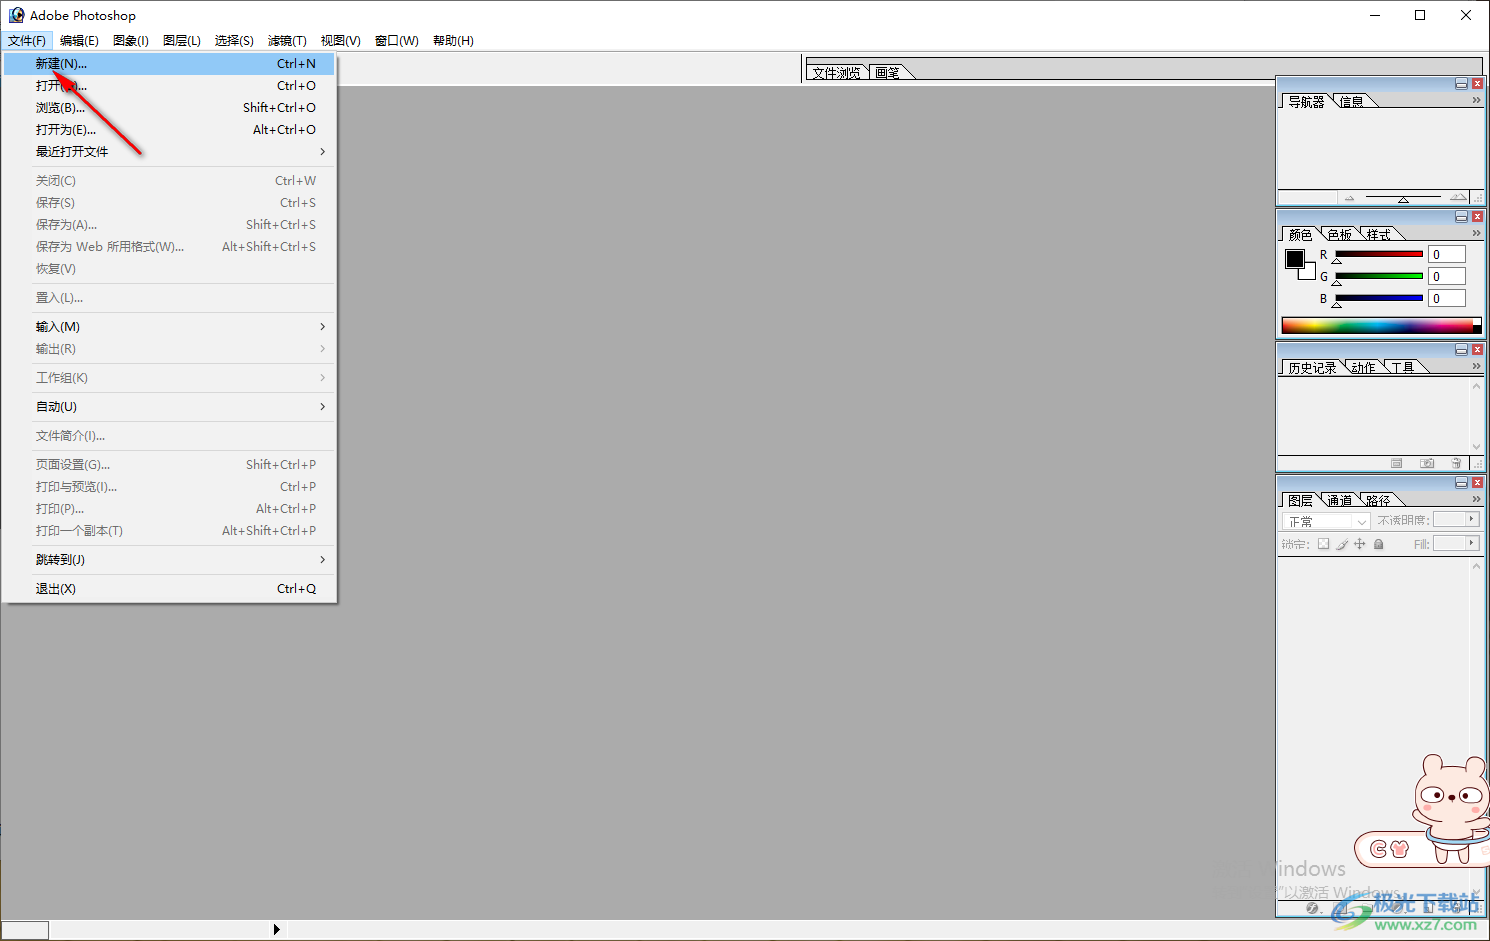This screenshot has height=941, width=1490.
Task: Click the History panel trash delete icon
Action: click(x=1456, y=463)
